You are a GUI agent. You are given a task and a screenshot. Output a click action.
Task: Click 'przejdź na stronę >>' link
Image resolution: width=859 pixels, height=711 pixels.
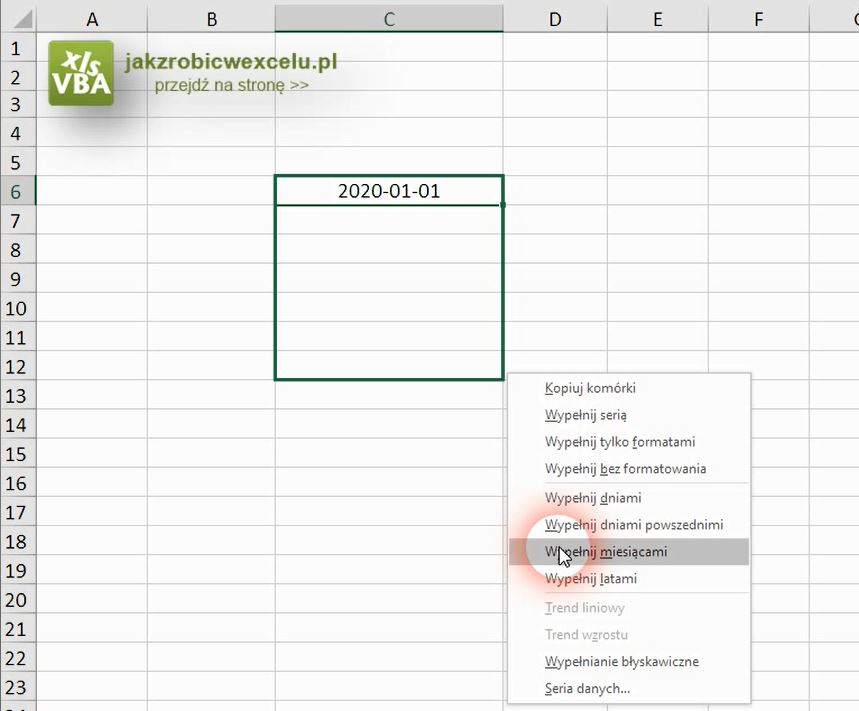(x=231, y=86)
